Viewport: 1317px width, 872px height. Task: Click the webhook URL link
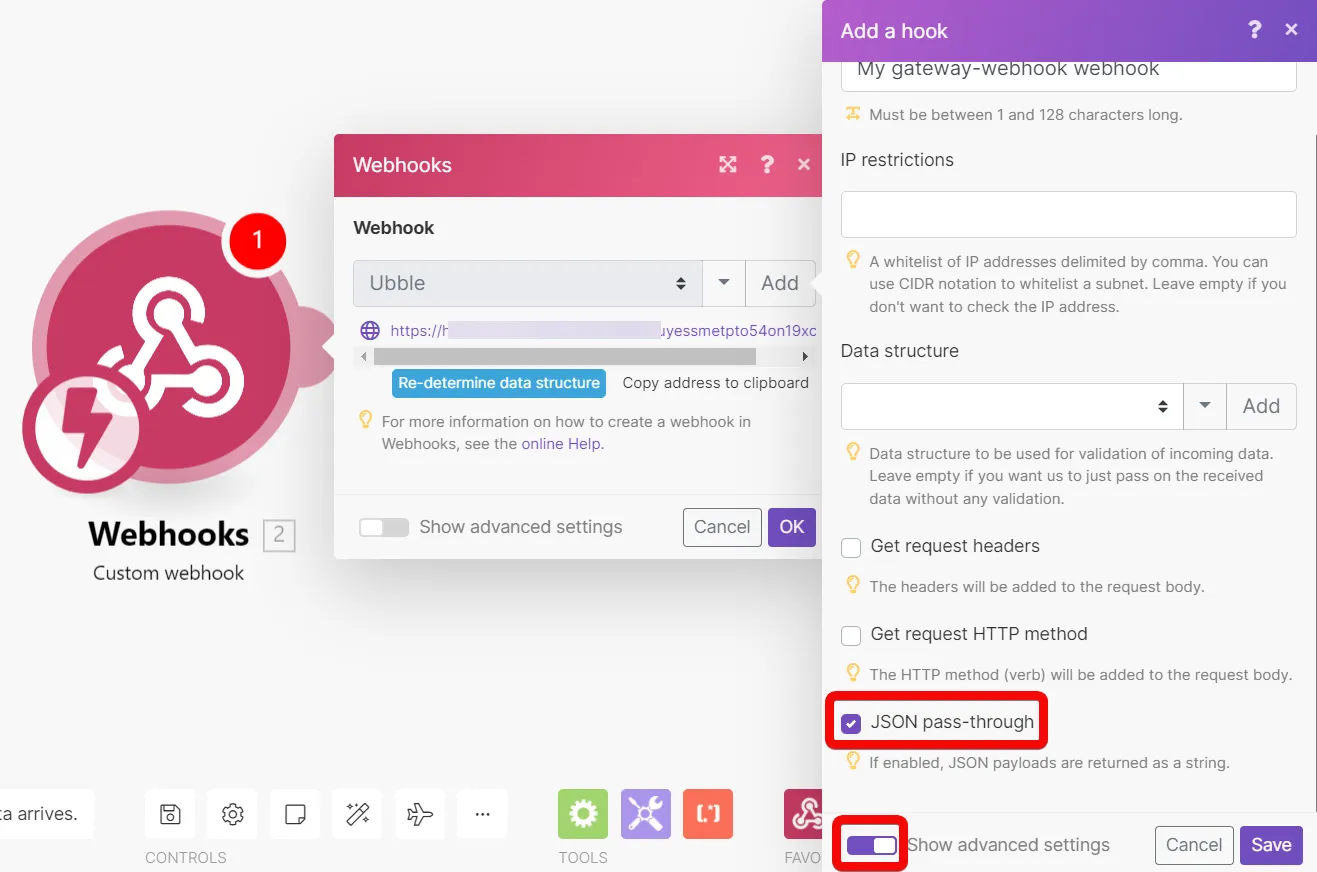click(x=603, y=331)
